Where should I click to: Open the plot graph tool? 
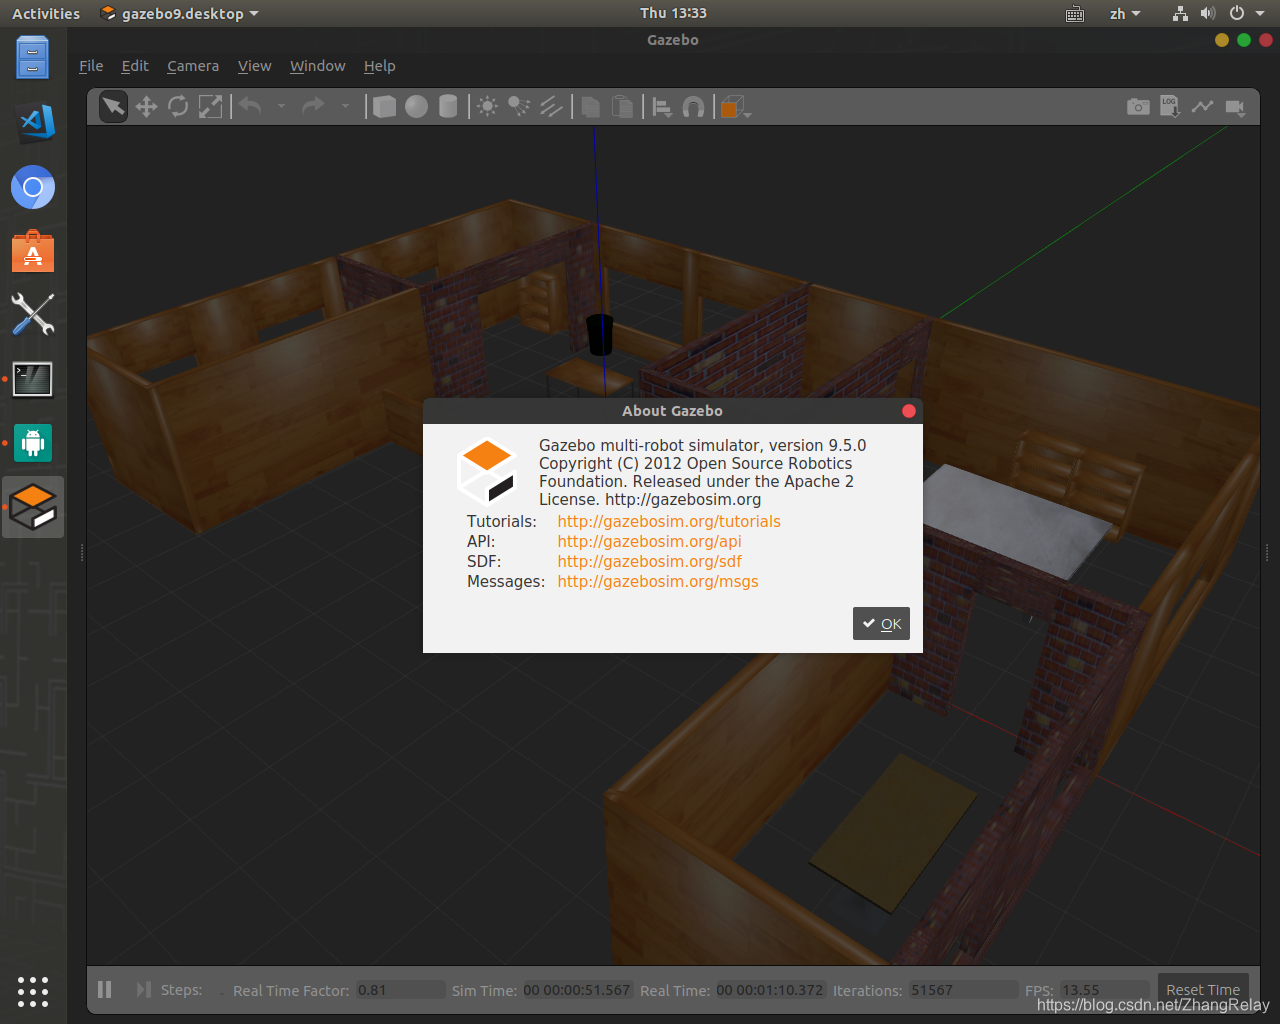click(1202, 106)
